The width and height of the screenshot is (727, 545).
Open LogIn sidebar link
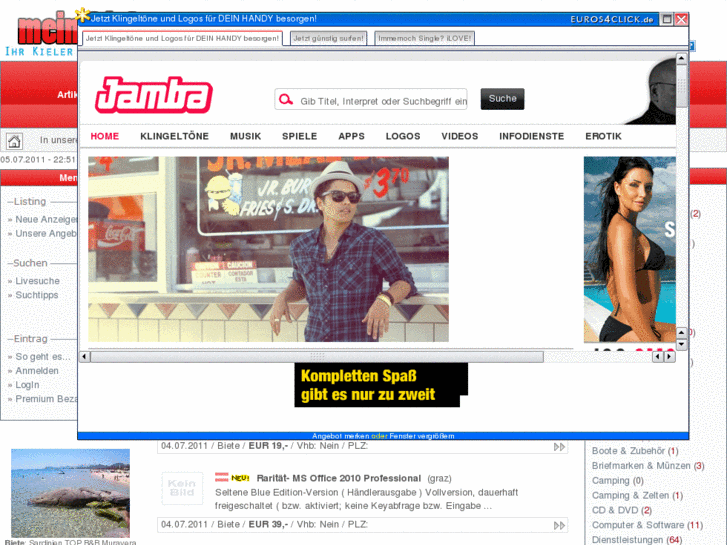click(27, 385)
